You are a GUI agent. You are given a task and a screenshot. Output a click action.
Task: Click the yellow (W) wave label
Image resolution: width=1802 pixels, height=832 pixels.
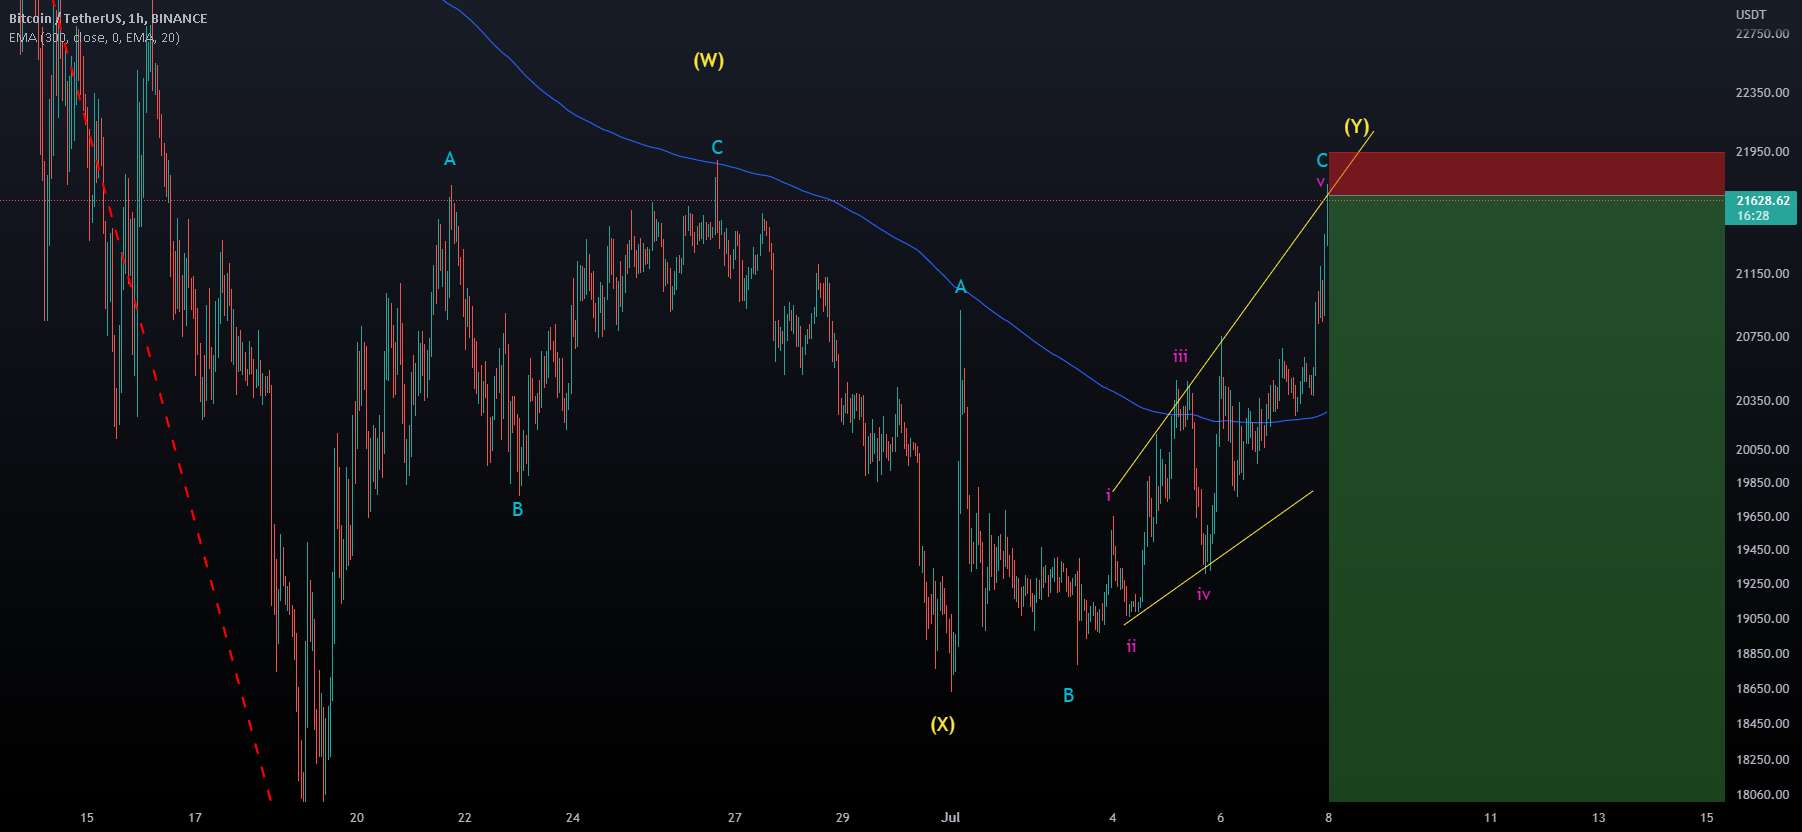708,60
